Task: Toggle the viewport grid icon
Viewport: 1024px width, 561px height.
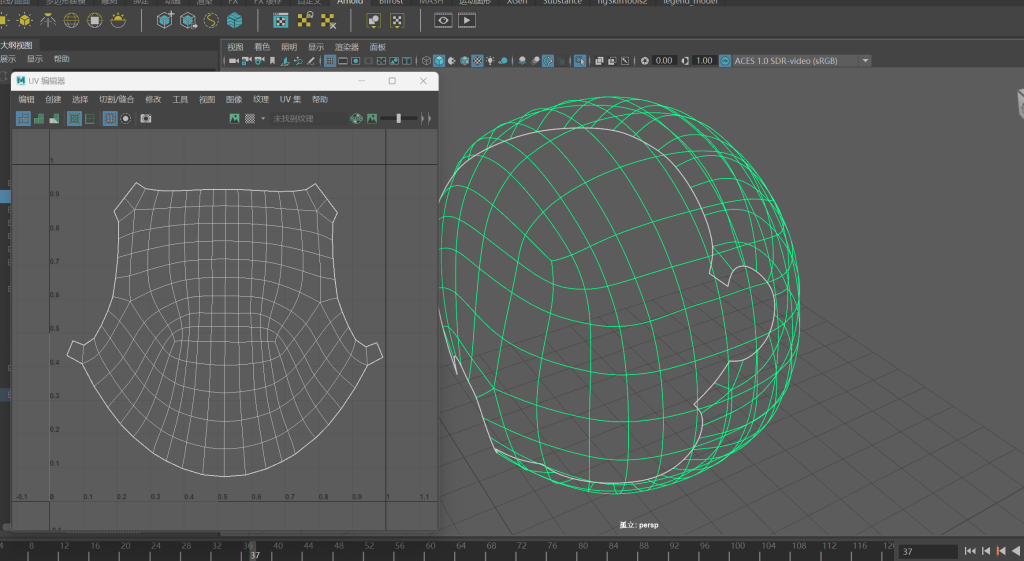Action: coord(330,61)
